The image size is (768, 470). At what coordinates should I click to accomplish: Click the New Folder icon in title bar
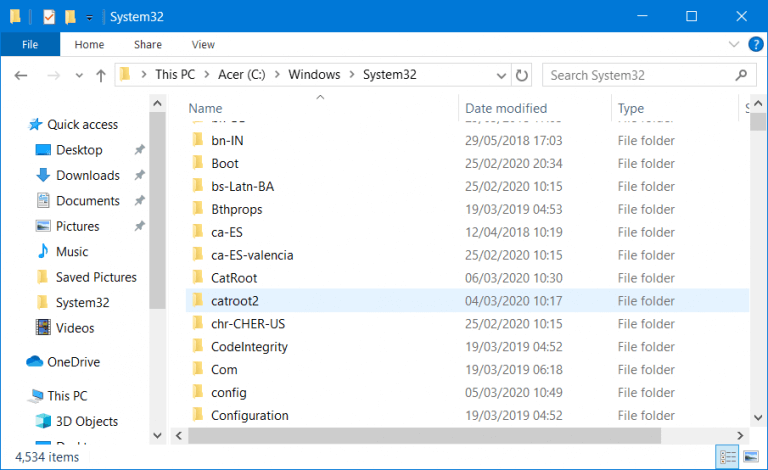point(70,17)
